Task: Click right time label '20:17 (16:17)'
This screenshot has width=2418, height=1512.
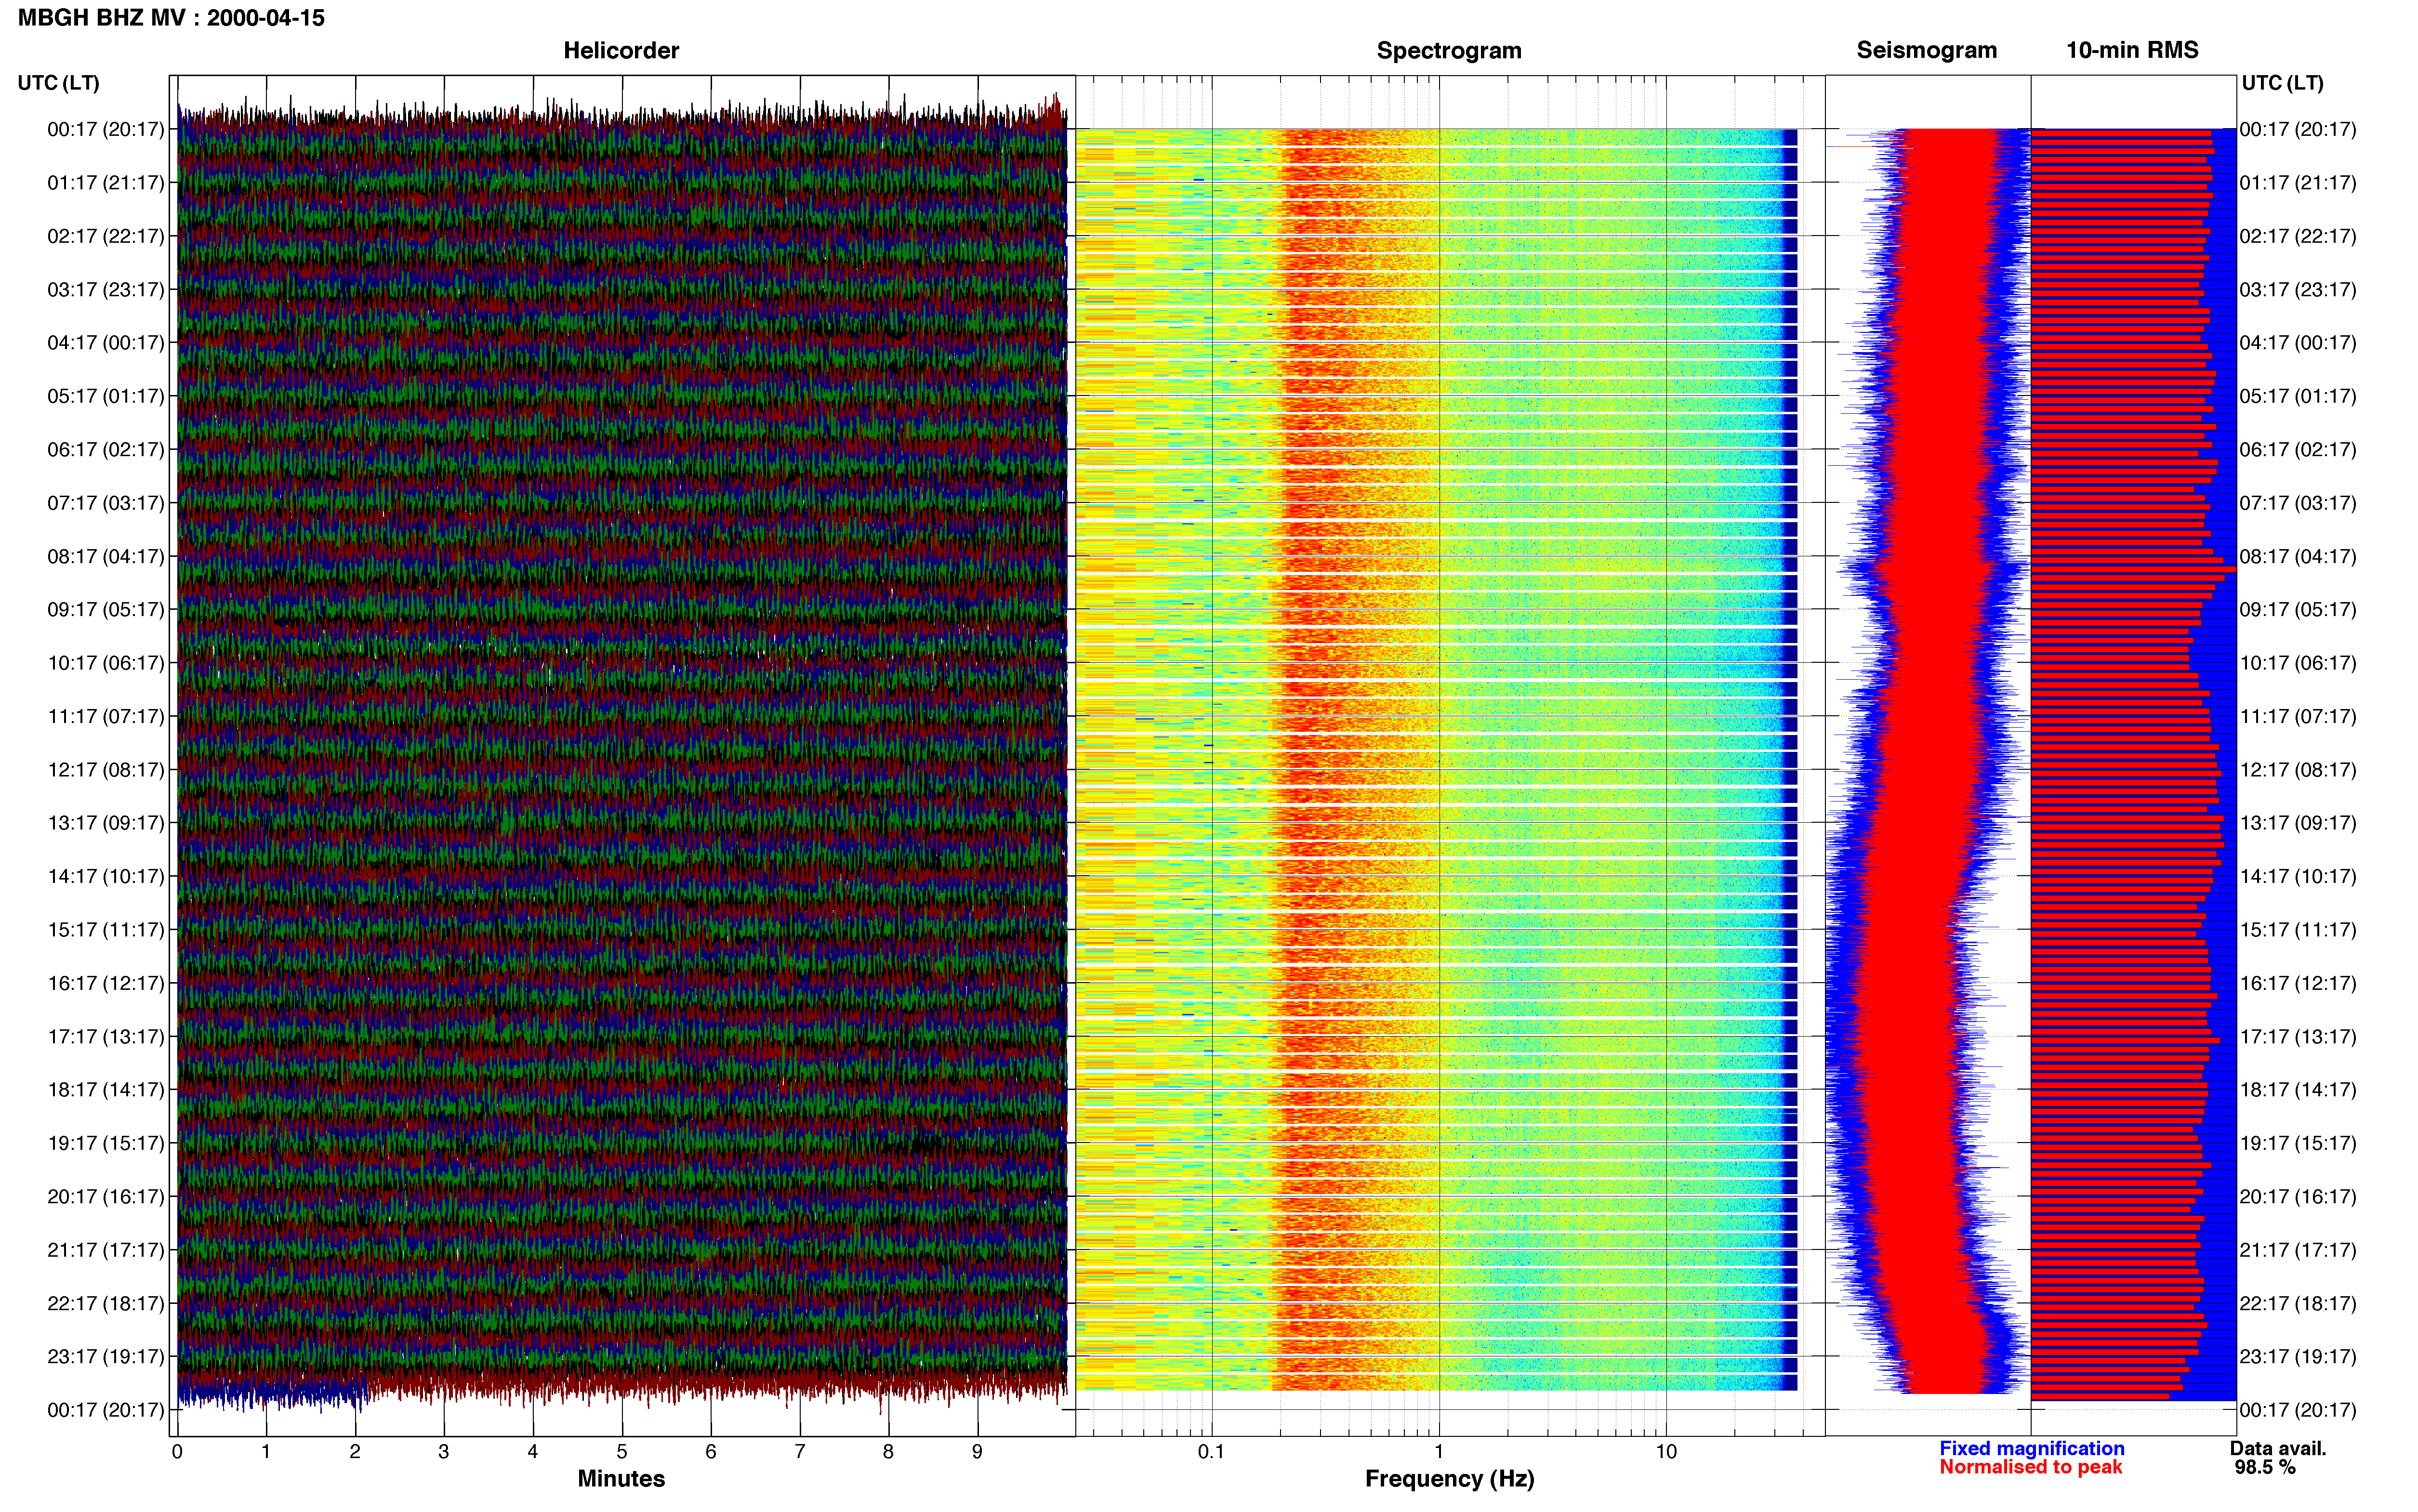Action: point(2298,1196)
